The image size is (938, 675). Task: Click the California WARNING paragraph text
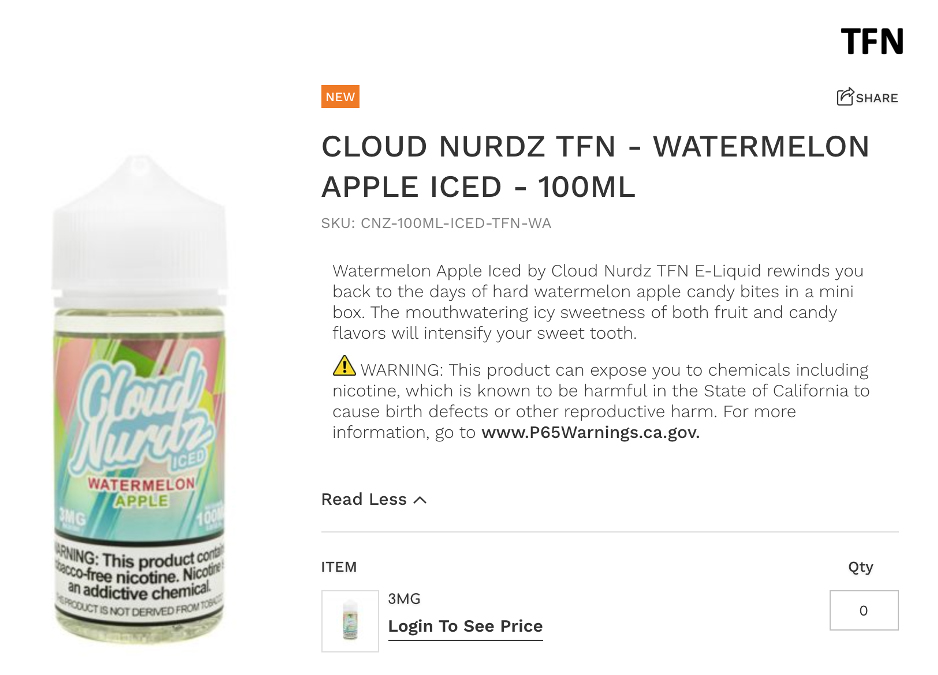click(x=601, y=401)
